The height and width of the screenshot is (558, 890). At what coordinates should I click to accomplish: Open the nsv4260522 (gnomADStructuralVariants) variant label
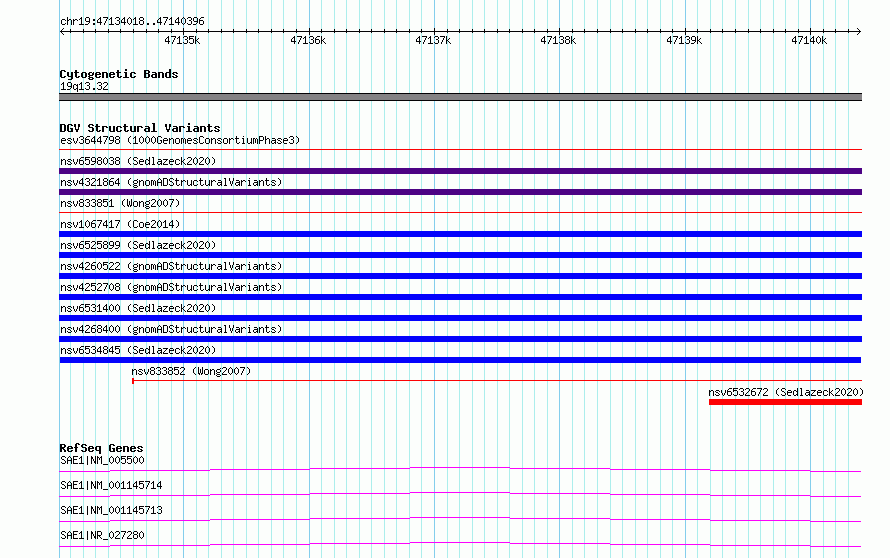[171, 266]
